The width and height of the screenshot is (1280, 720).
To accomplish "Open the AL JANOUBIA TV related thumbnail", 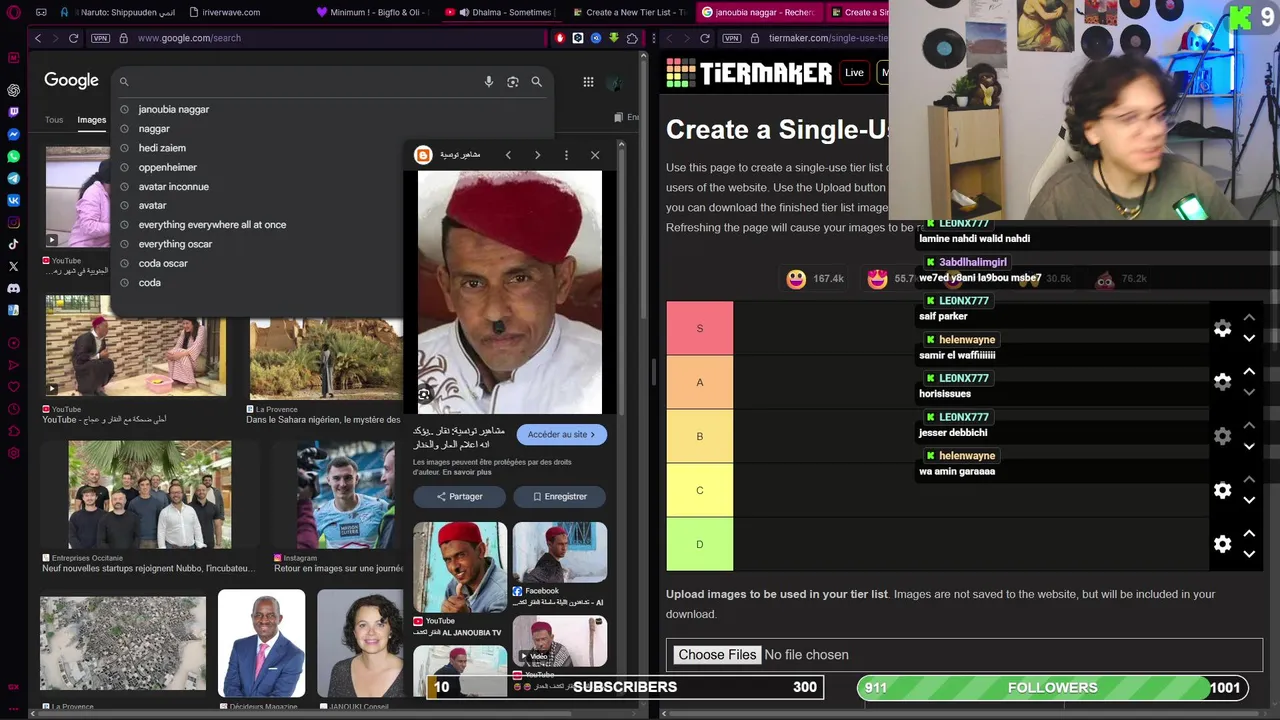I will tap(460, 568).
